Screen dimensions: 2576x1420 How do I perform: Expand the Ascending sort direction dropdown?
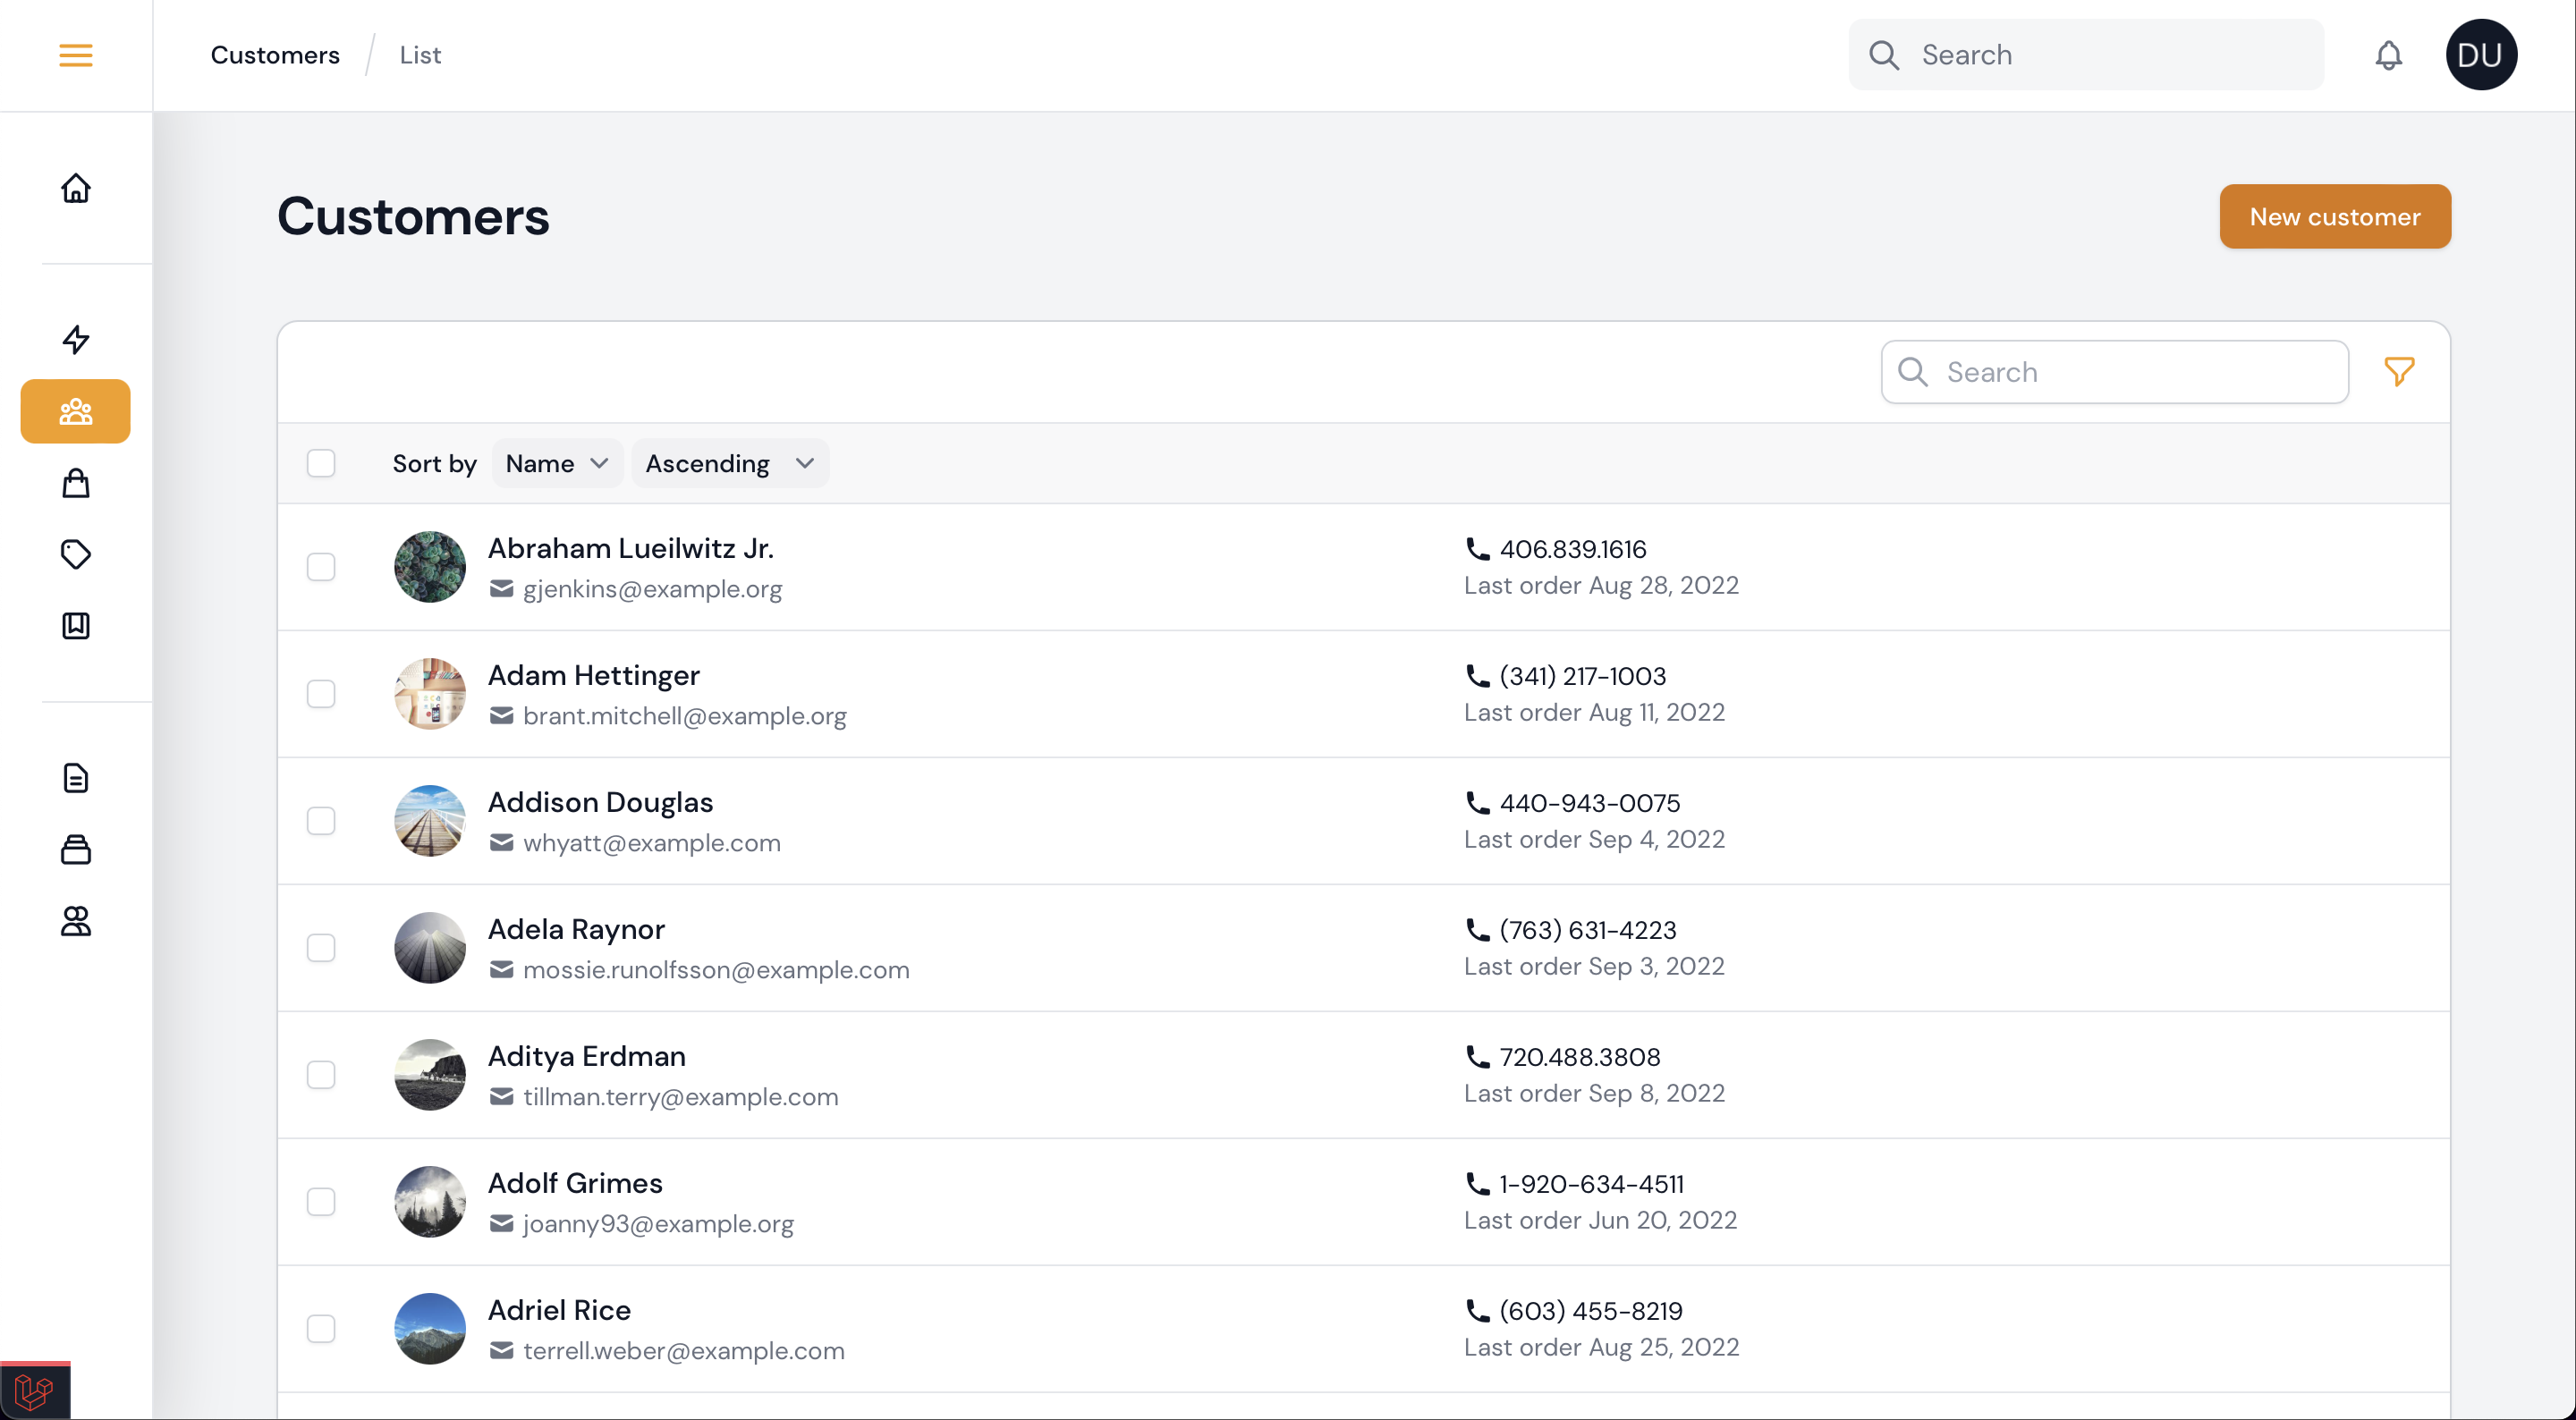[x=730, y=463]
